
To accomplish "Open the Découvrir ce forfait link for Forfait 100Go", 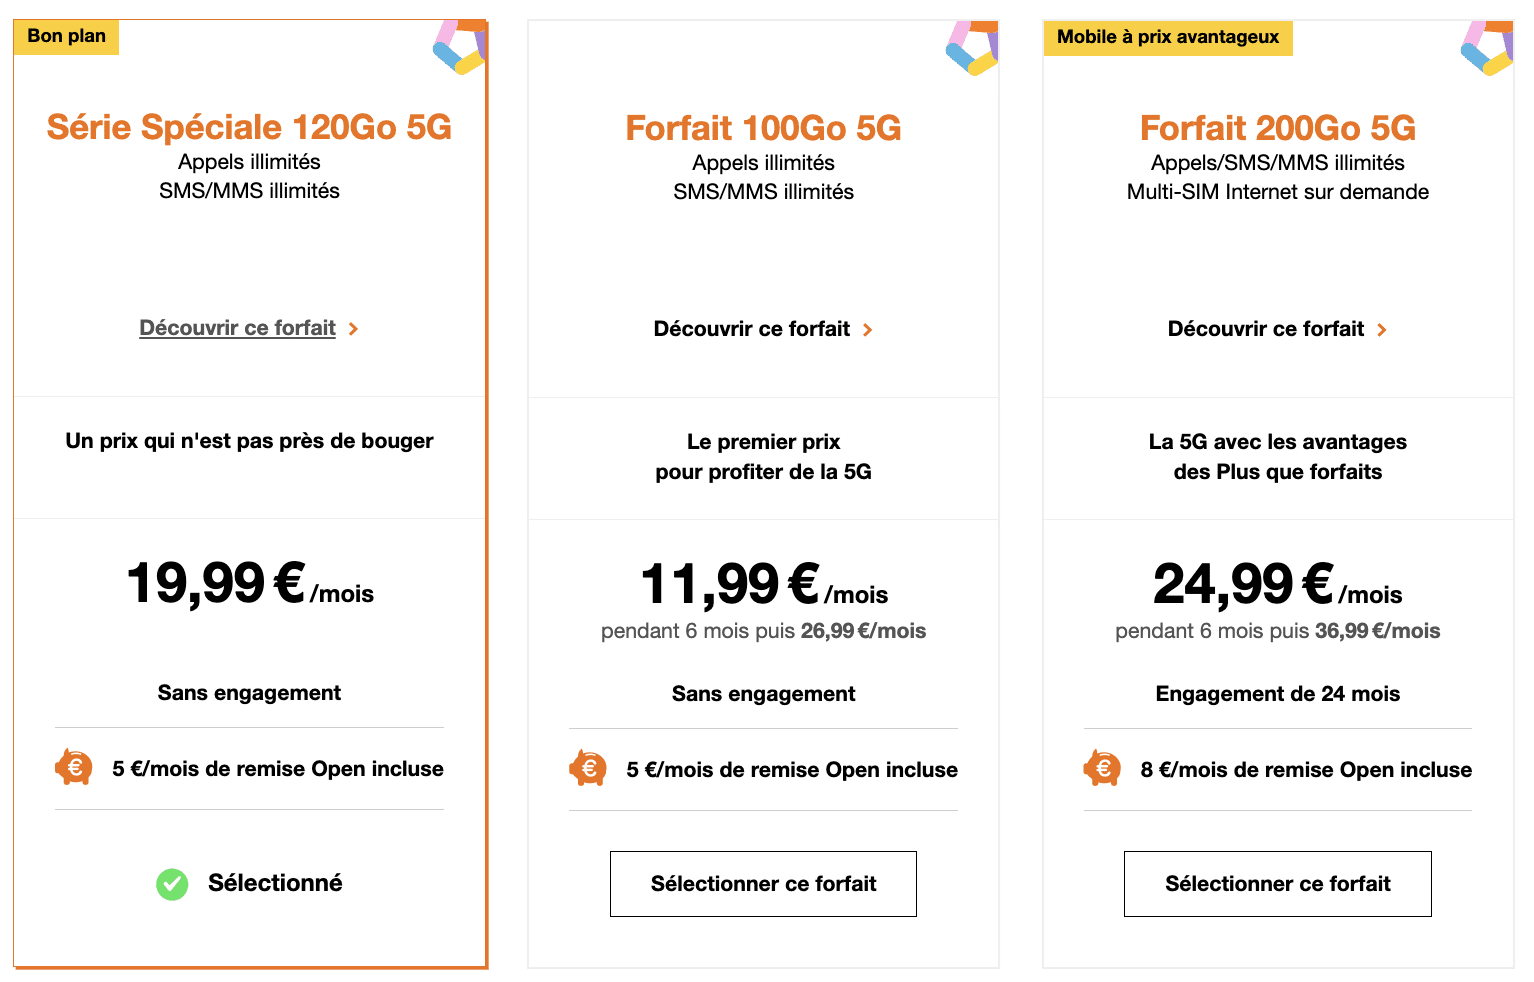I will (751, 329).
